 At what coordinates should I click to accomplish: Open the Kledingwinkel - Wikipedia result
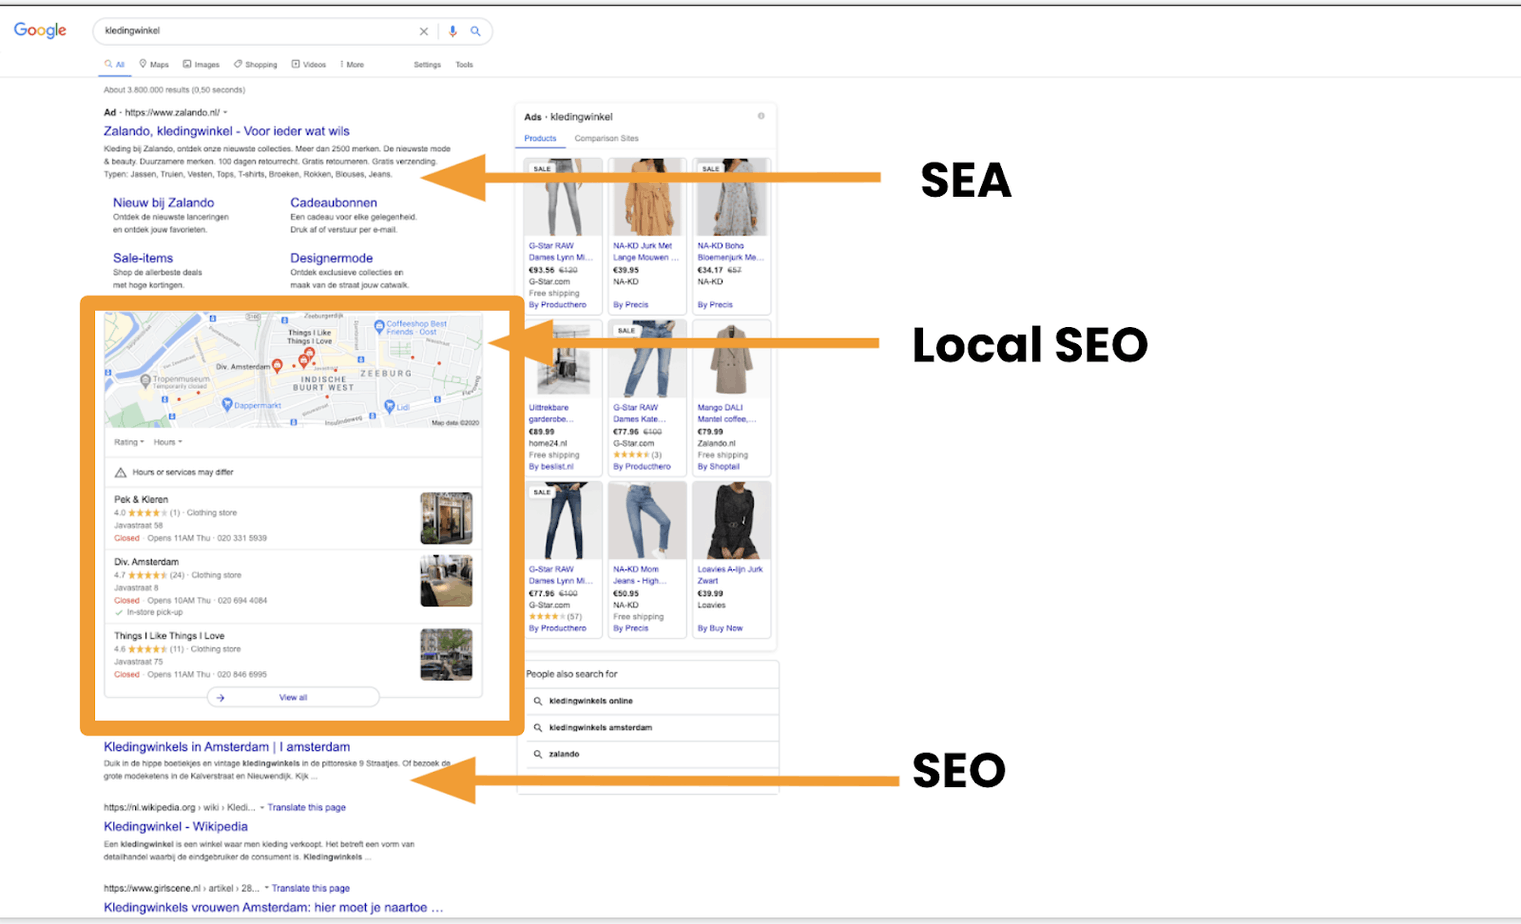tap(176, 827)
